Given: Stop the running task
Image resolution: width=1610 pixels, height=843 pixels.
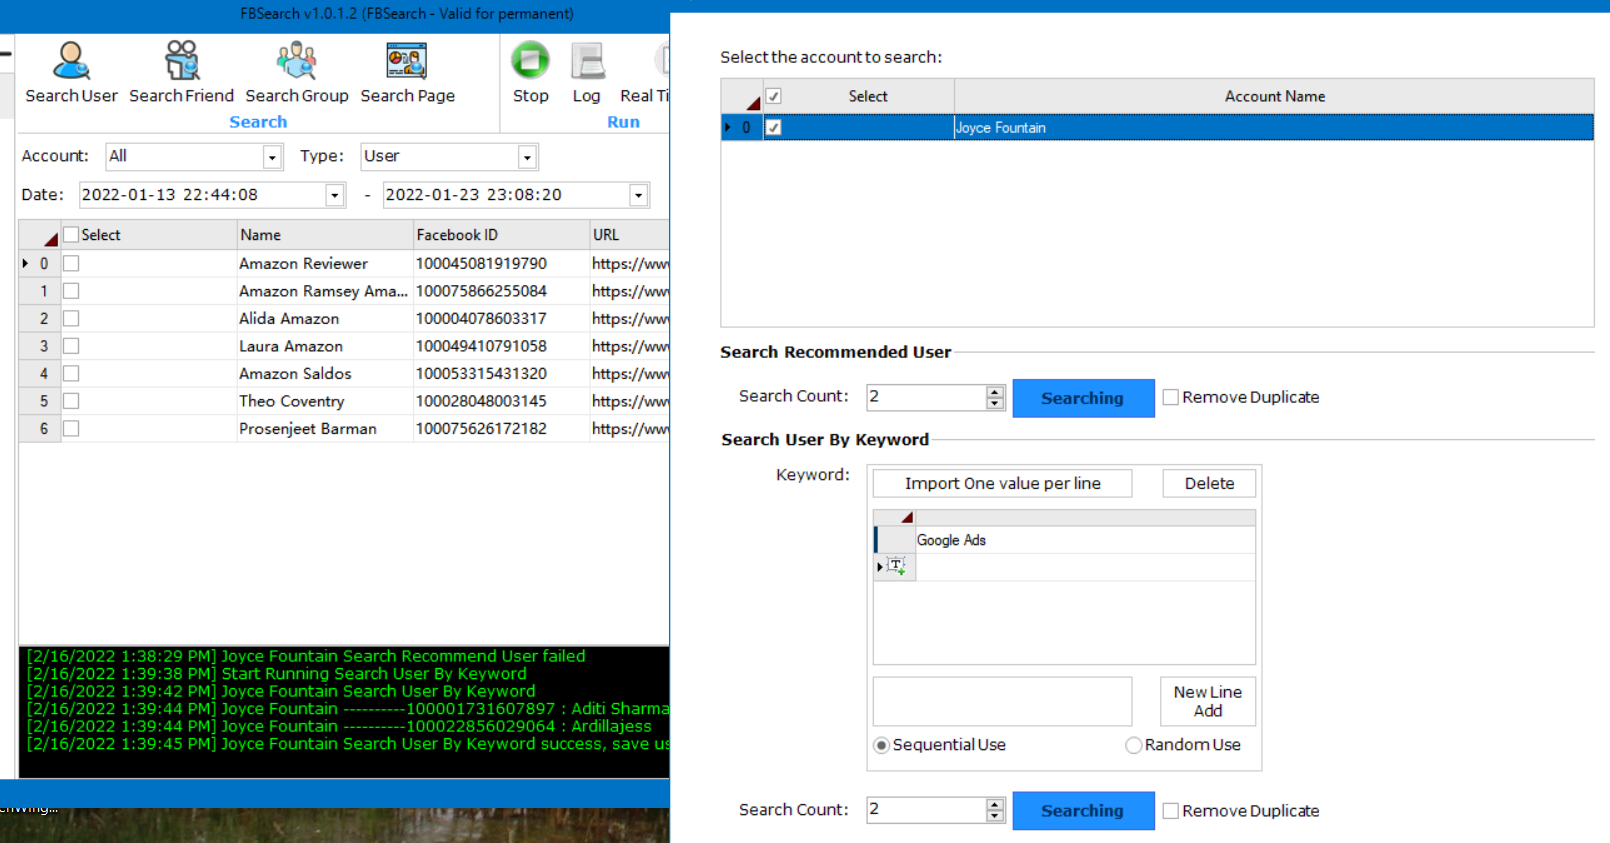Looking at the screenshot, I should [x=530, y=73].
